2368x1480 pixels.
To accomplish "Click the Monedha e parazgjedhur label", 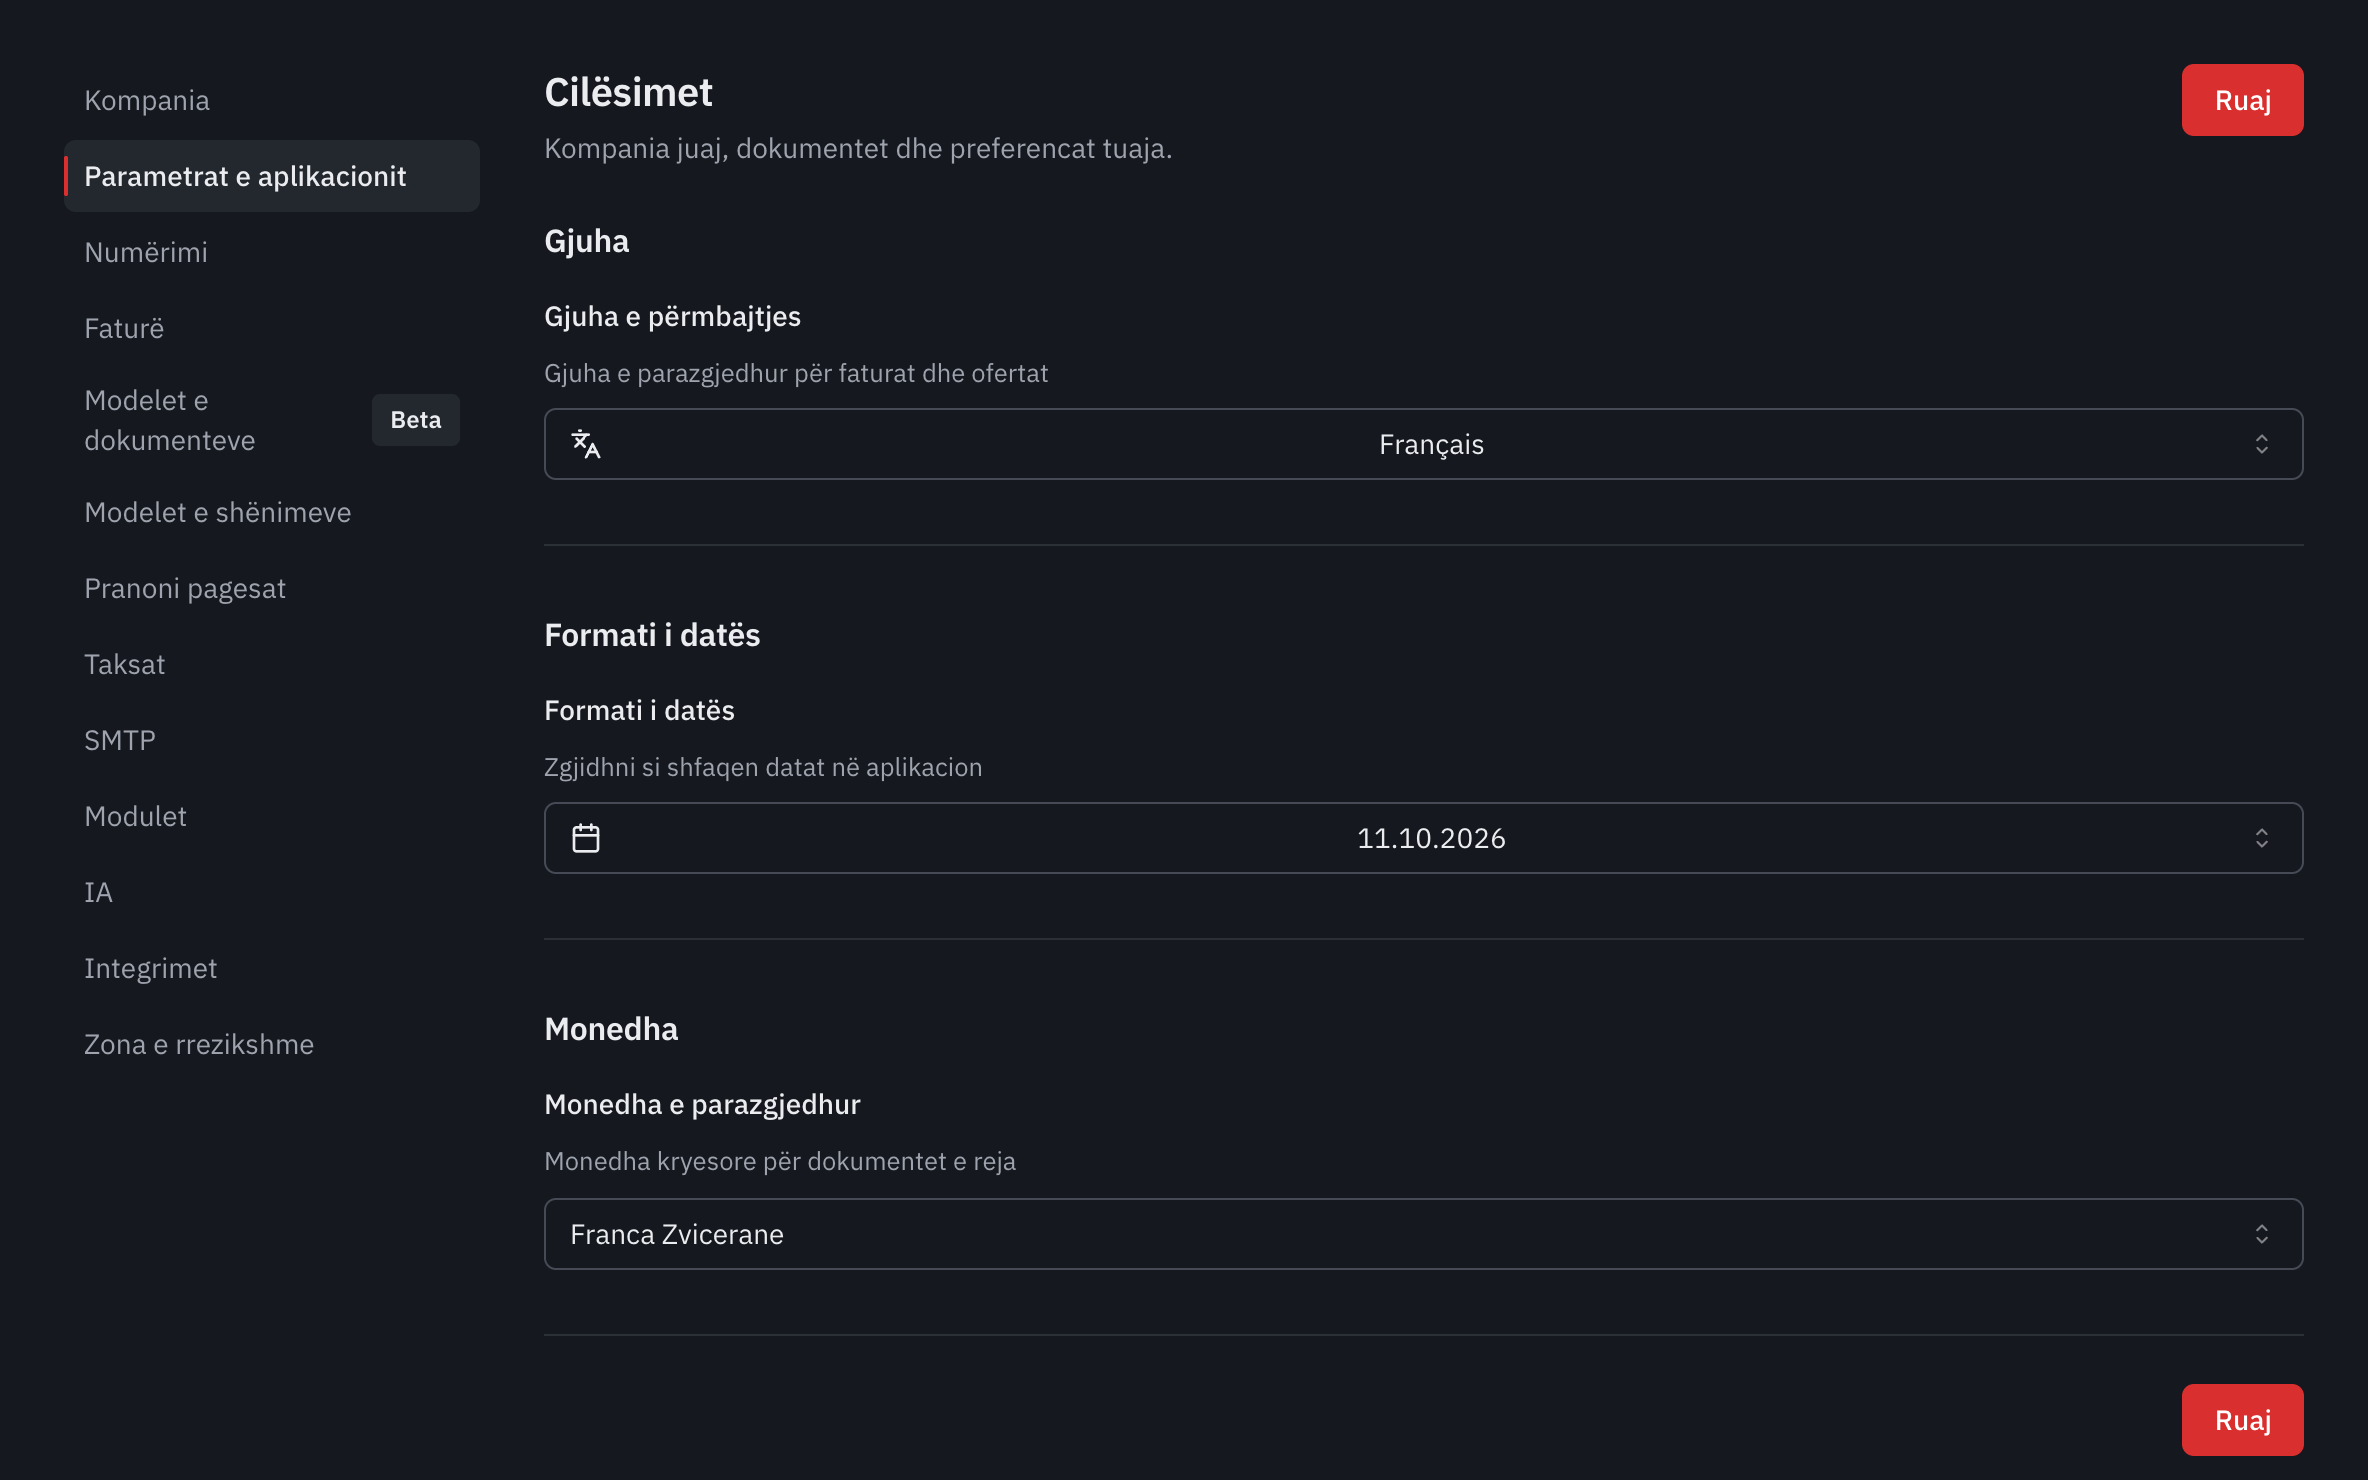I will click(x=702, y=1105).
